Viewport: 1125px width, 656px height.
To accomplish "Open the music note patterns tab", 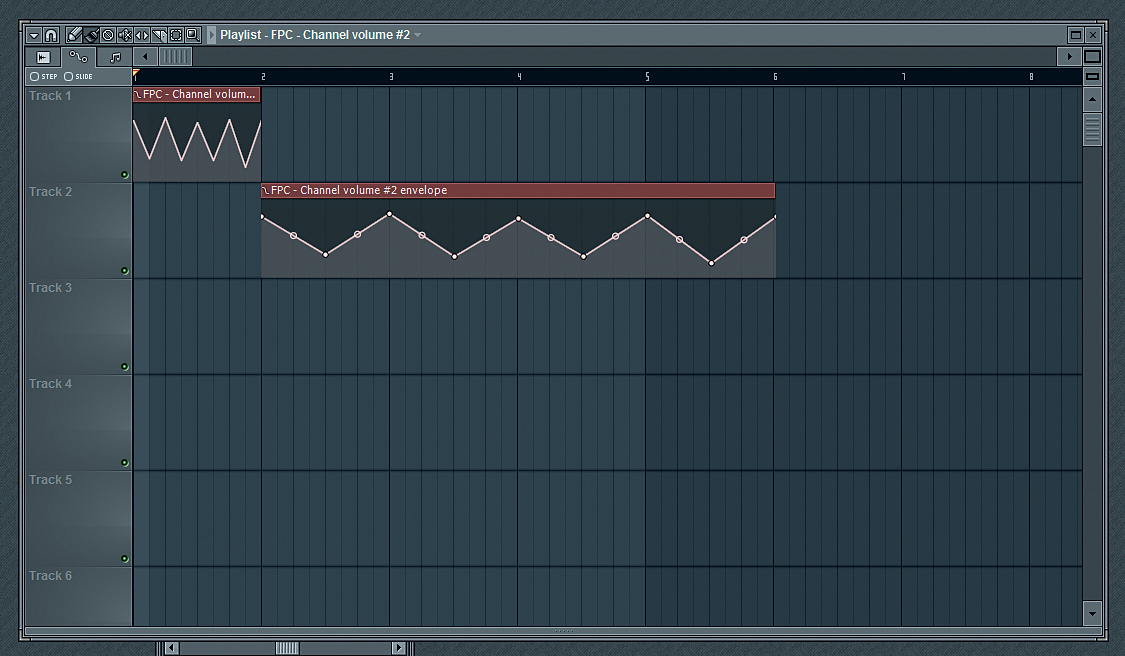I will point(115,57).
